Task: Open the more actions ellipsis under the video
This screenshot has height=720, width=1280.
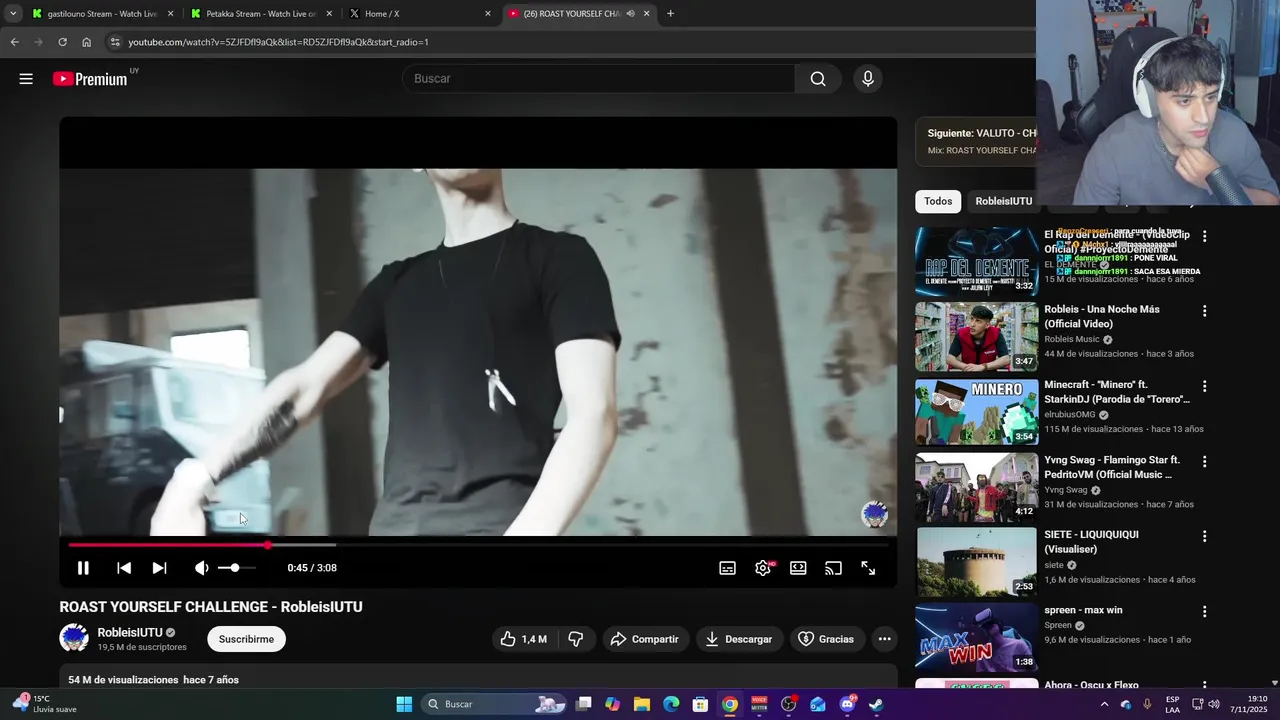Action: click(x=884, y=639)
